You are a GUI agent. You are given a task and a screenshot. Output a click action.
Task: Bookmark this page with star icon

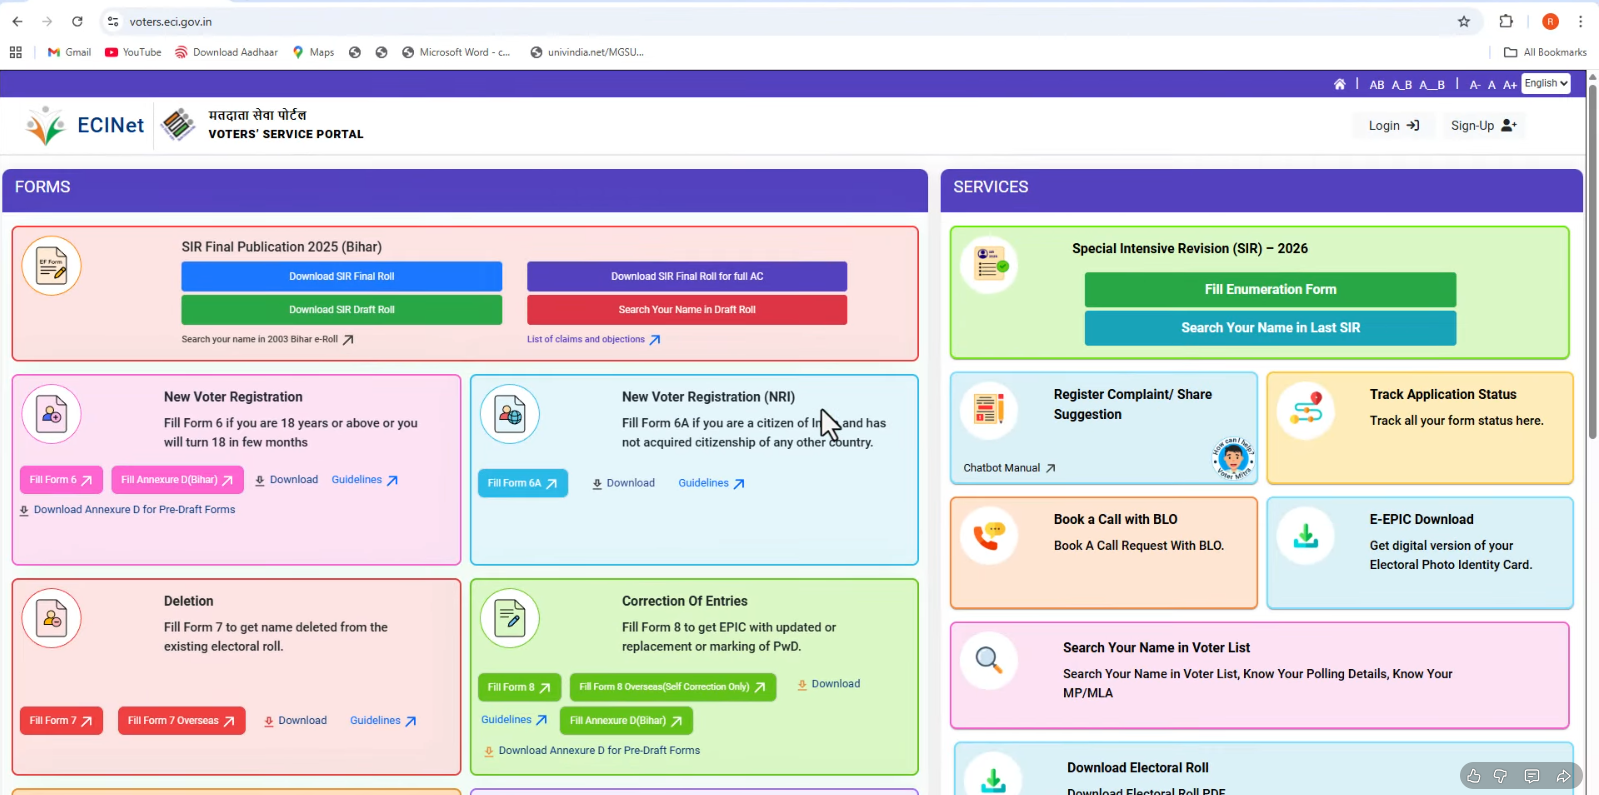[x=1464, y=21]
